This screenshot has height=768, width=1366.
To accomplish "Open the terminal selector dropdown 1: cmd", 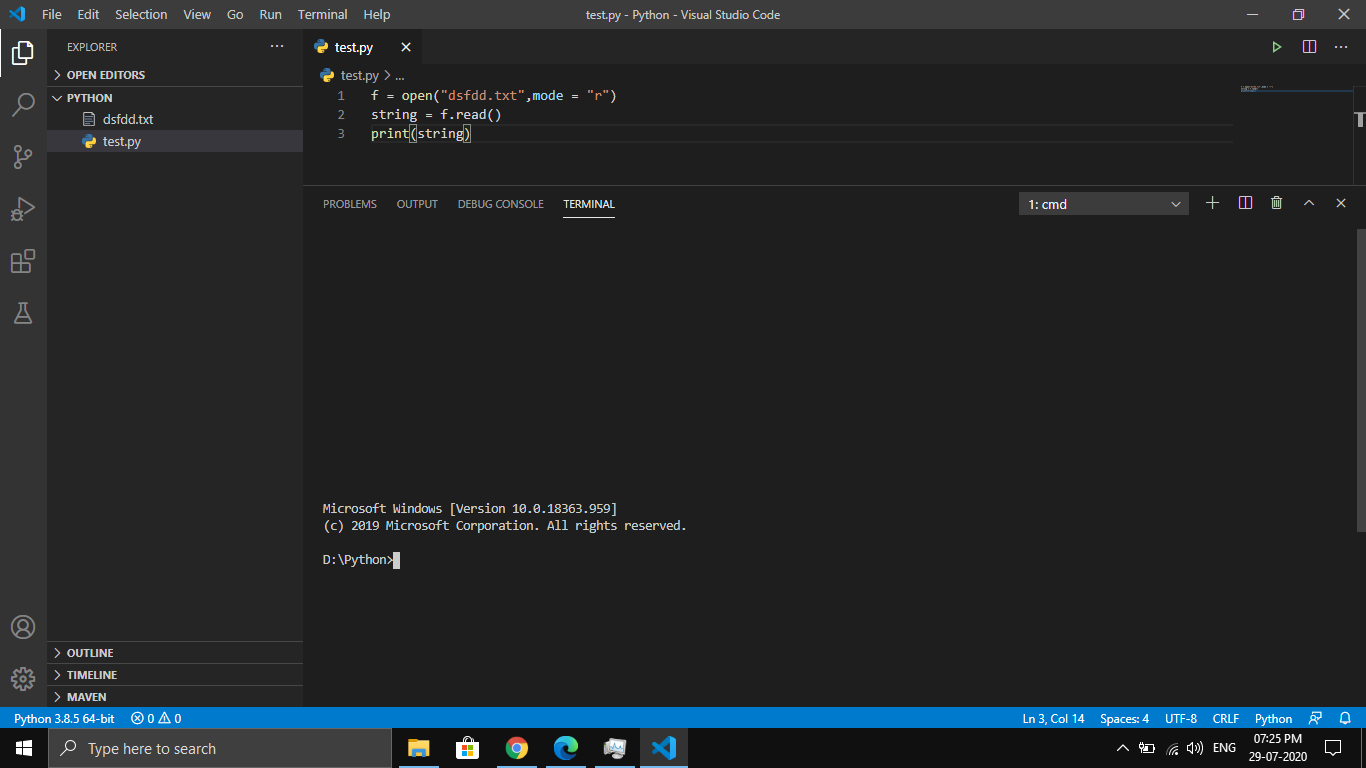I will [x=1104, y=204].
